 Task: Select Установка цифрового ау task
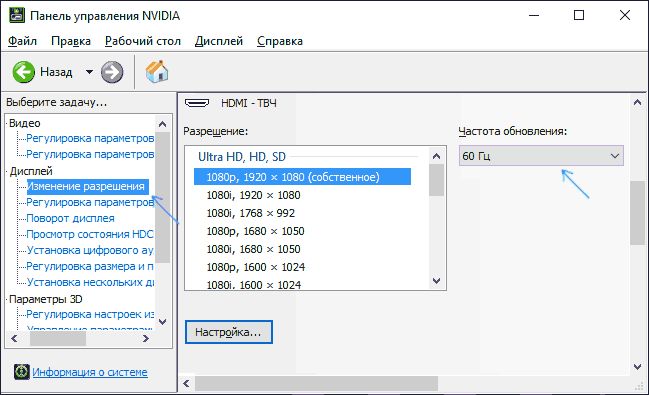pyautogui.click(x=90, y=250)
